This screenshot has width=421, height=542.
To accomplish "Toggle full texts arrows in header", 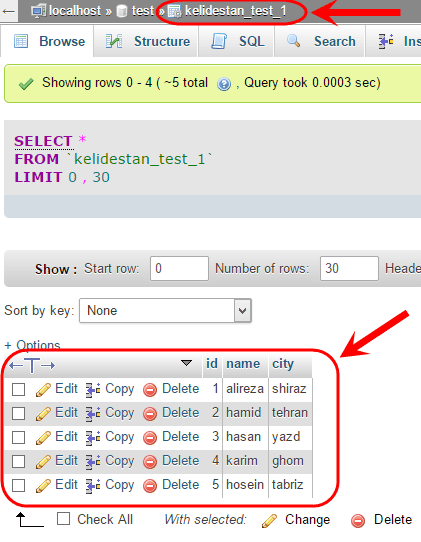I will [x=32, y=365].
